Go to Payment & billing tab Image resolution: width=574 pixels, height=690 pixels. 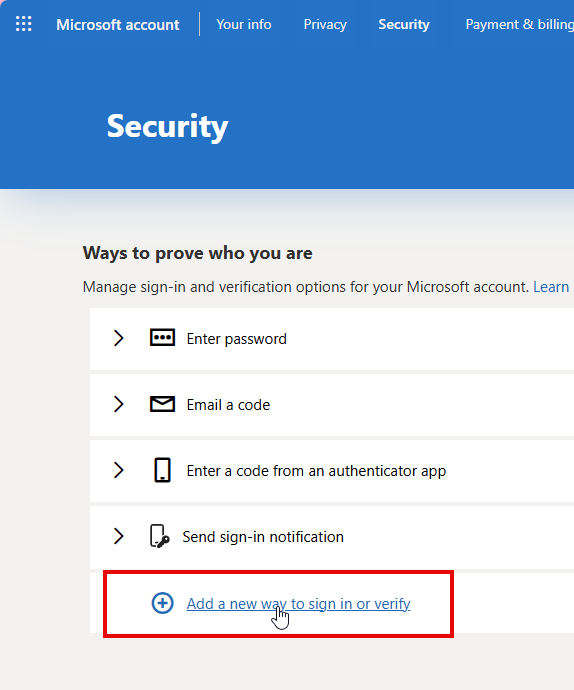tap(519, 24)
